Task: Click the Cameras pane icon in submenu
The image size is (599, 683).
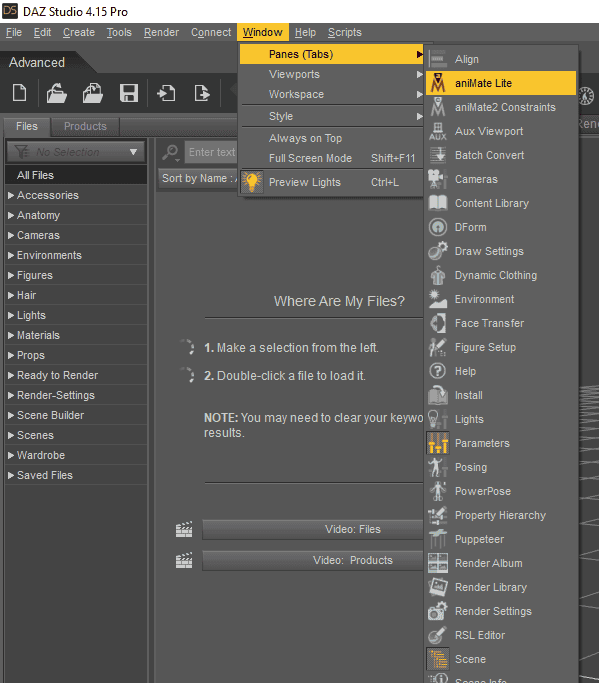Action: tap(438, 179)
